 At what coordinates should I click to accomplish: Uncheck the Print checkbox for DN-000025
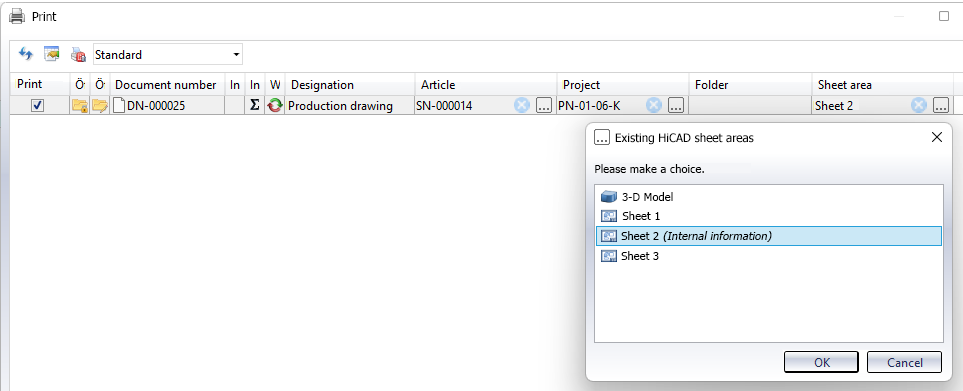tap(37, 106)
